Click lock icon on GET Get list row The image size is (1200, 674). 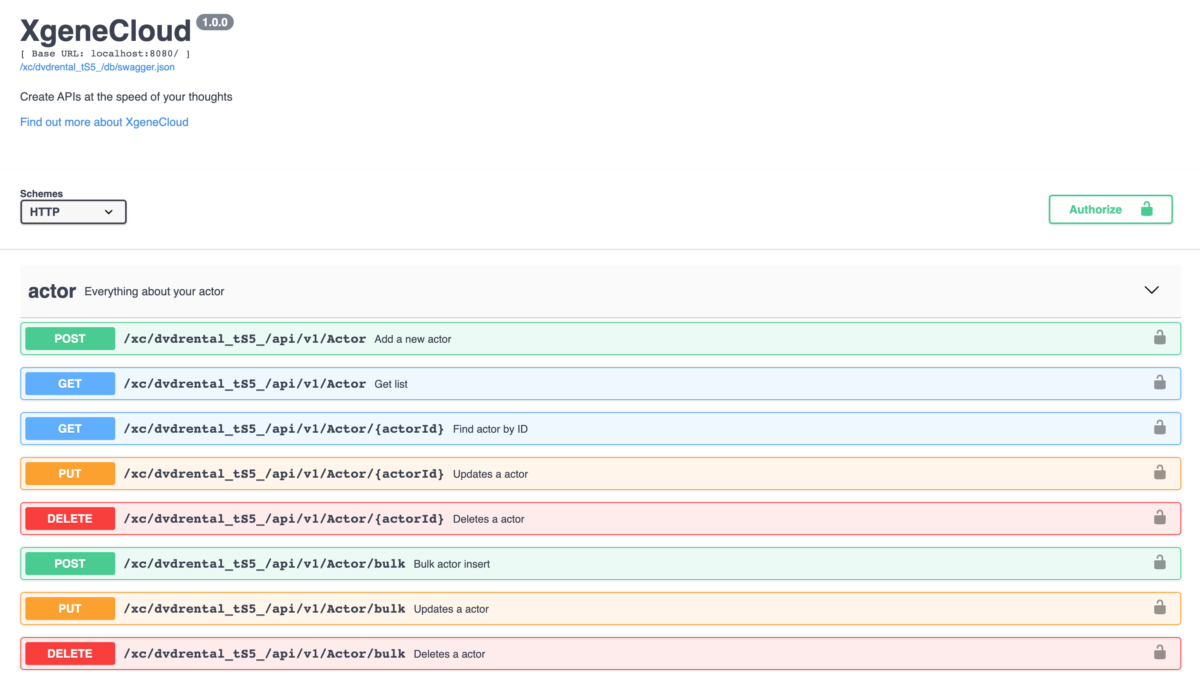[1160, 383]
